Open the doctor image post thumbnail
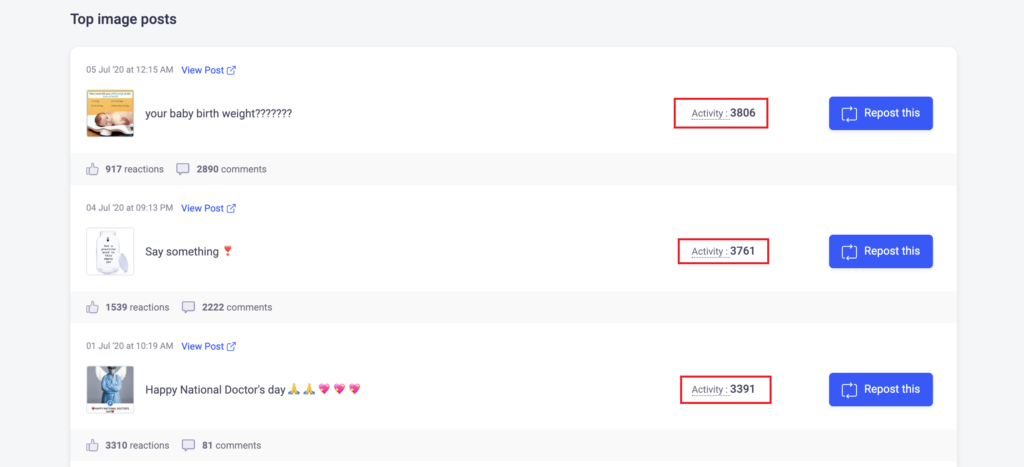The height and width of the screenshot is (467, 1024). [x=110, y=389]
